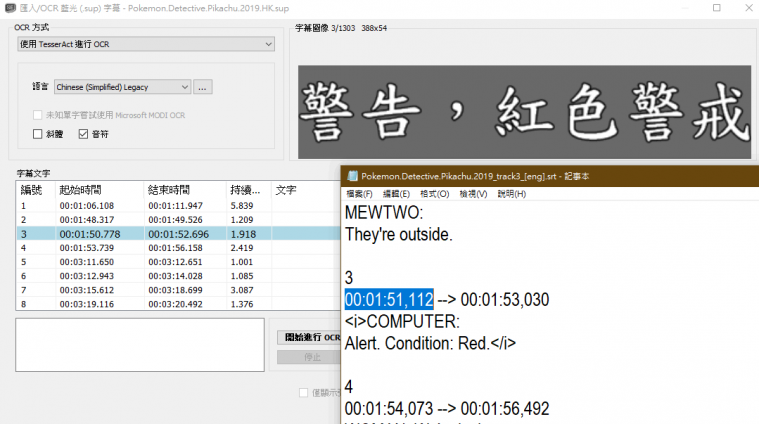Open the Chinese (Simplified) Legacy language dropdown
This screenshot has height=424, width=759.
[122, 87]
